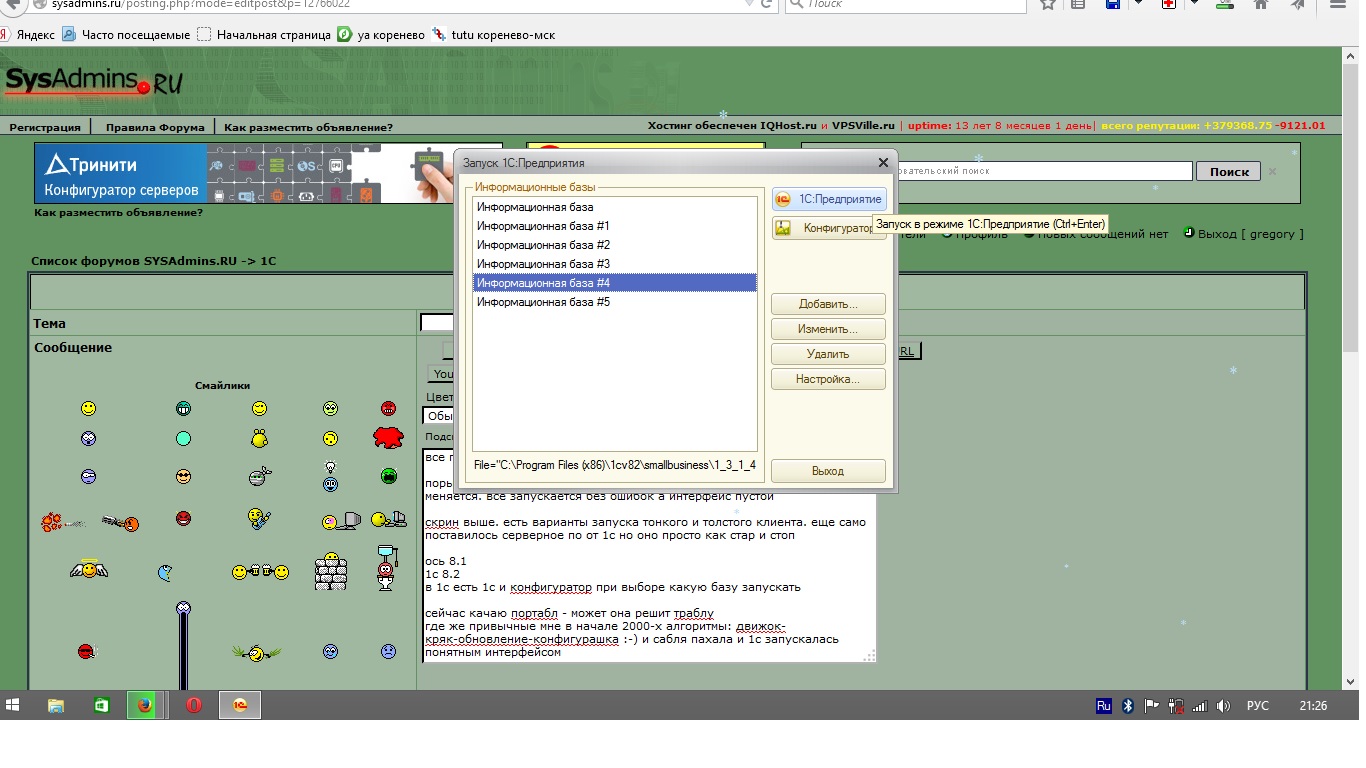Click the browser home icon

(x=1261, y=4)
